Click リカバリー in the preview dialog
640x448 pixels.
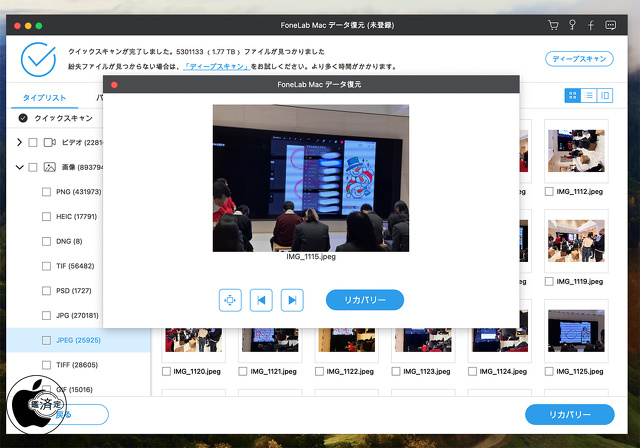365,300
